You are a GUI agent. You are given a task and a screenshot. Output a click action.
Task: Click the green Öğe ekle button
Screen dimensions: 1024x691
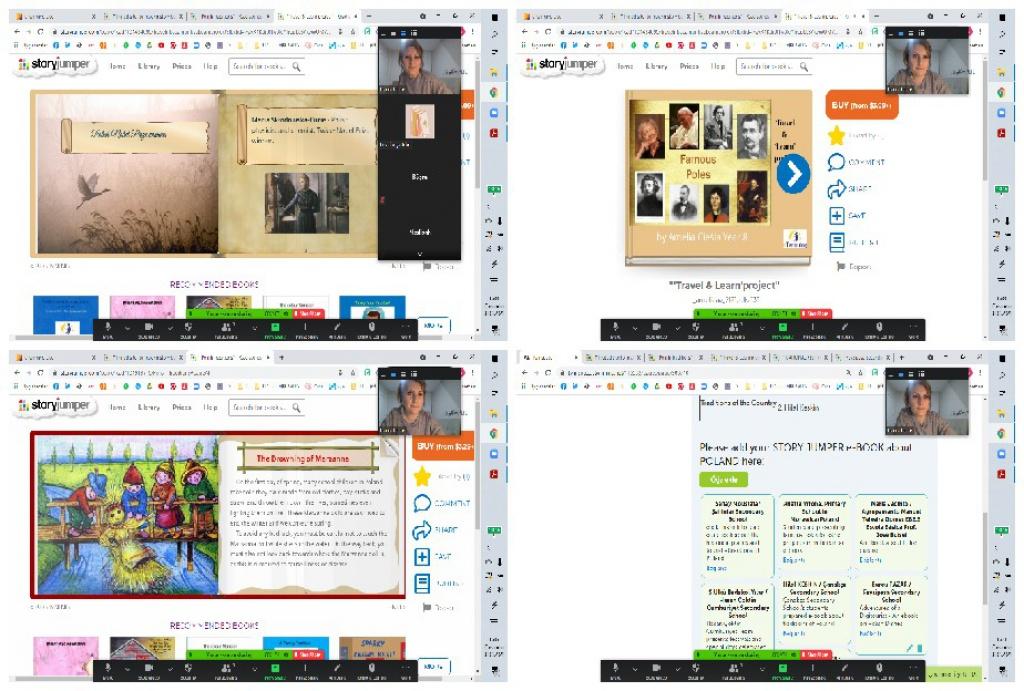[x=724, y=479]
